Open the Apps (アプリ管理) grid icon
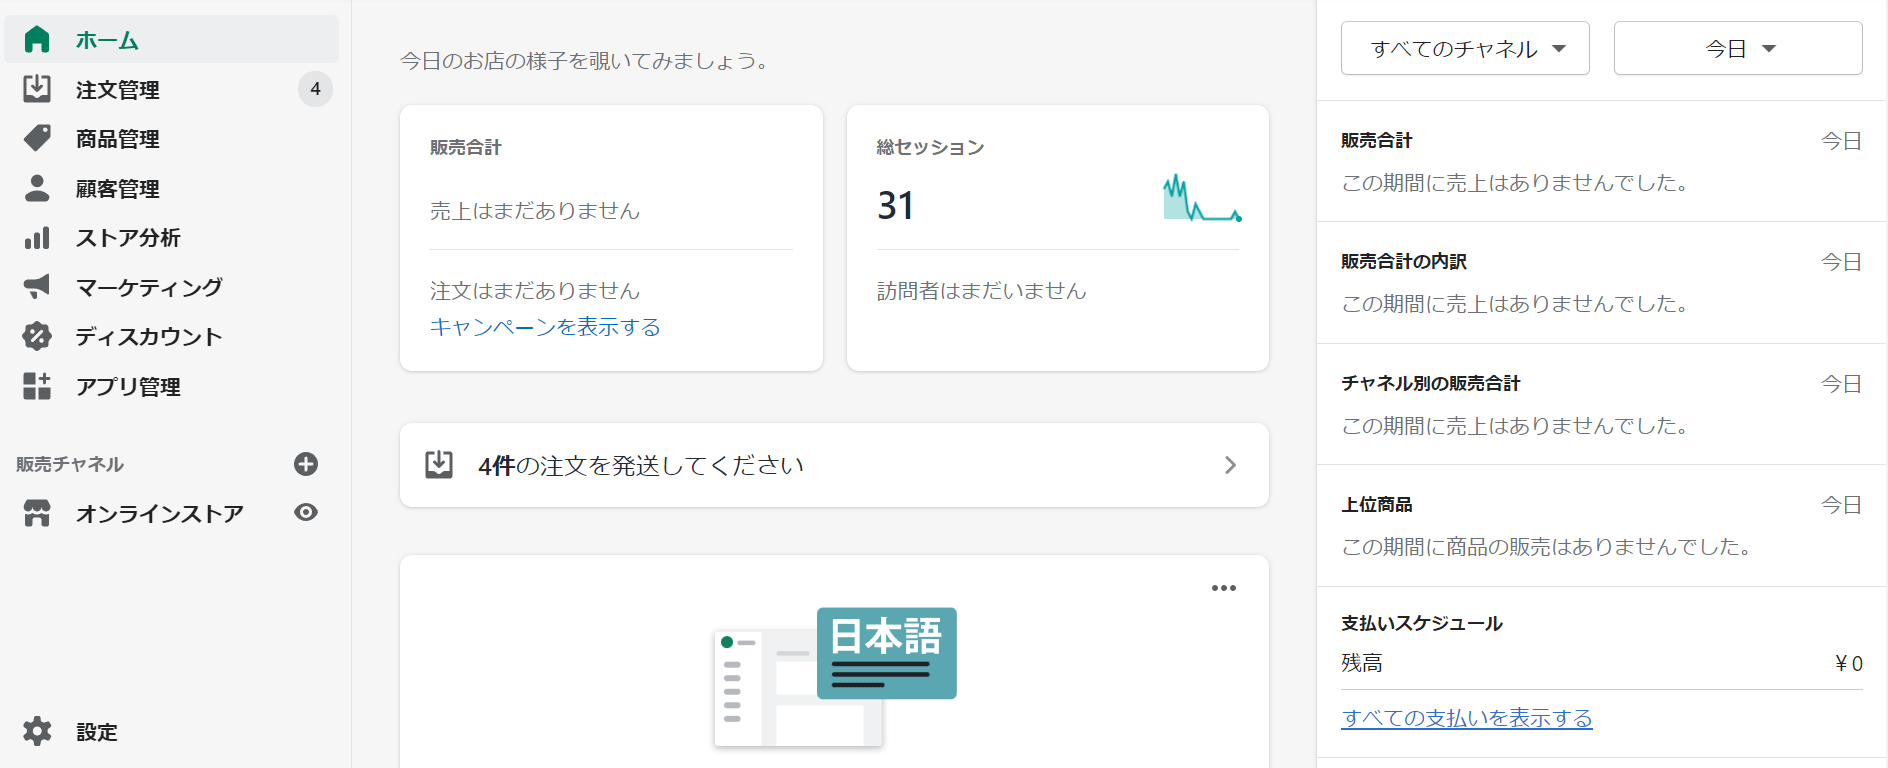 [37, 386]
